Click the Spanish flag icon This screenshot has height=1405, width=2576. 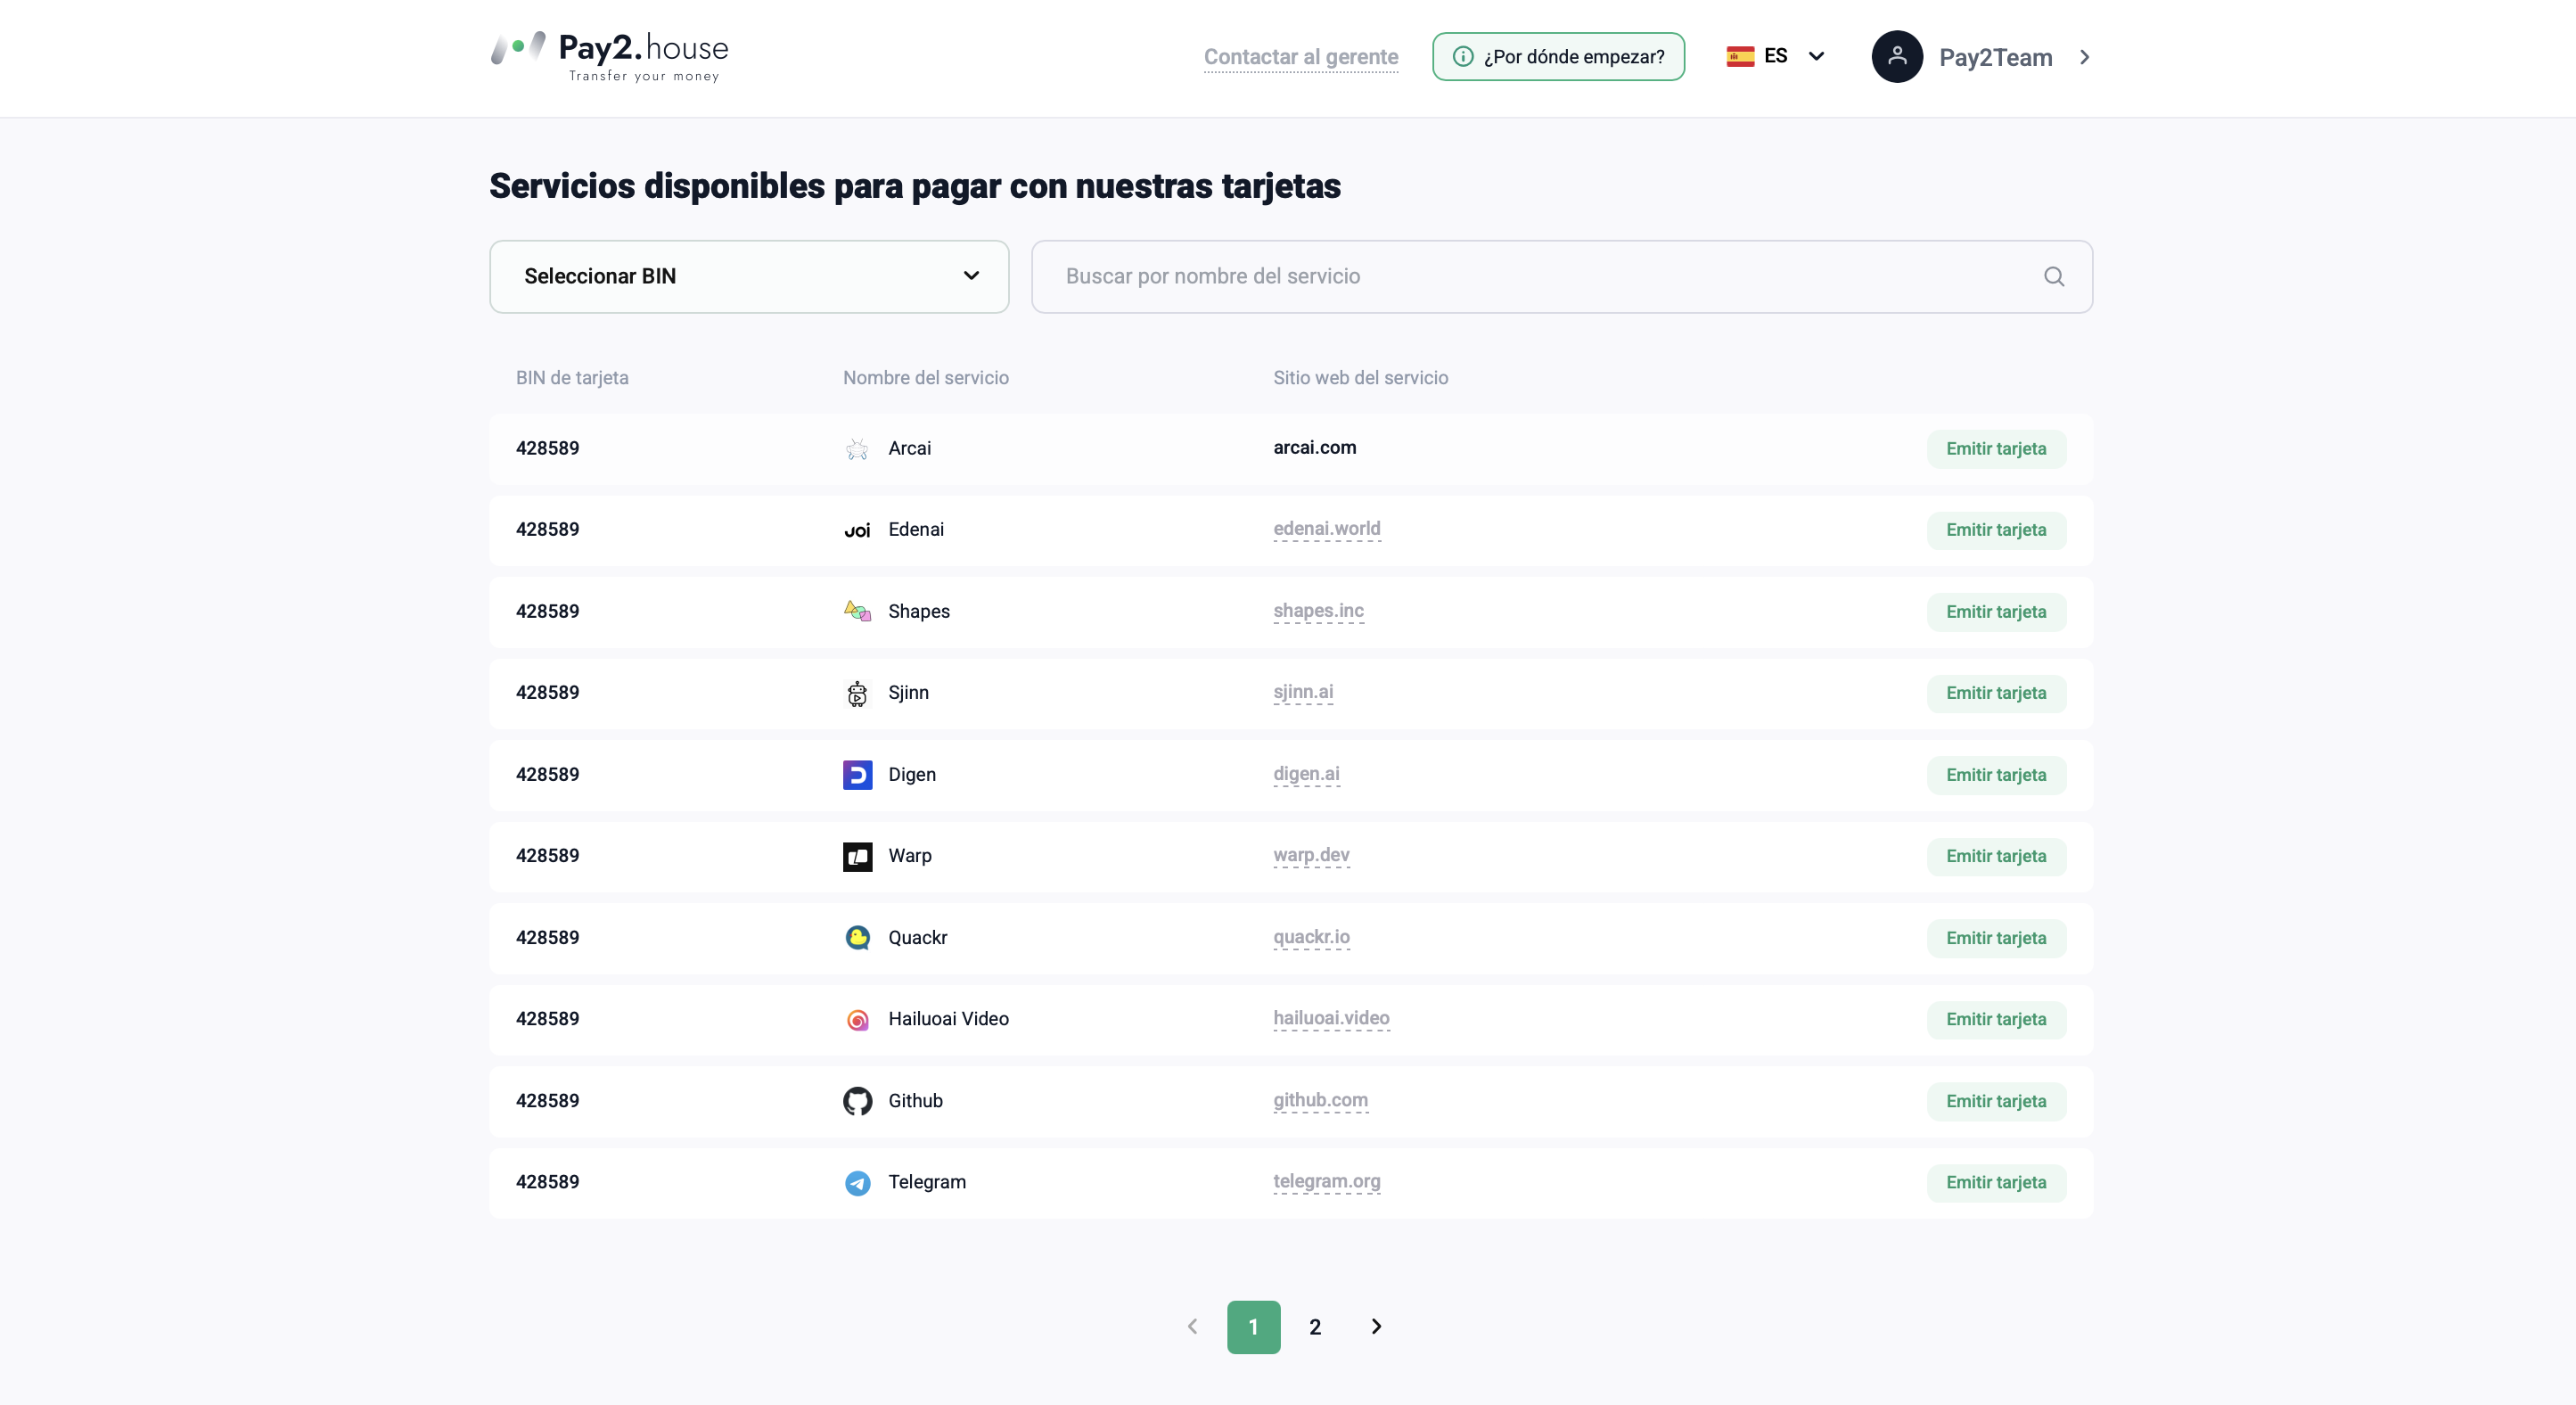click(x=1740, y=56)
